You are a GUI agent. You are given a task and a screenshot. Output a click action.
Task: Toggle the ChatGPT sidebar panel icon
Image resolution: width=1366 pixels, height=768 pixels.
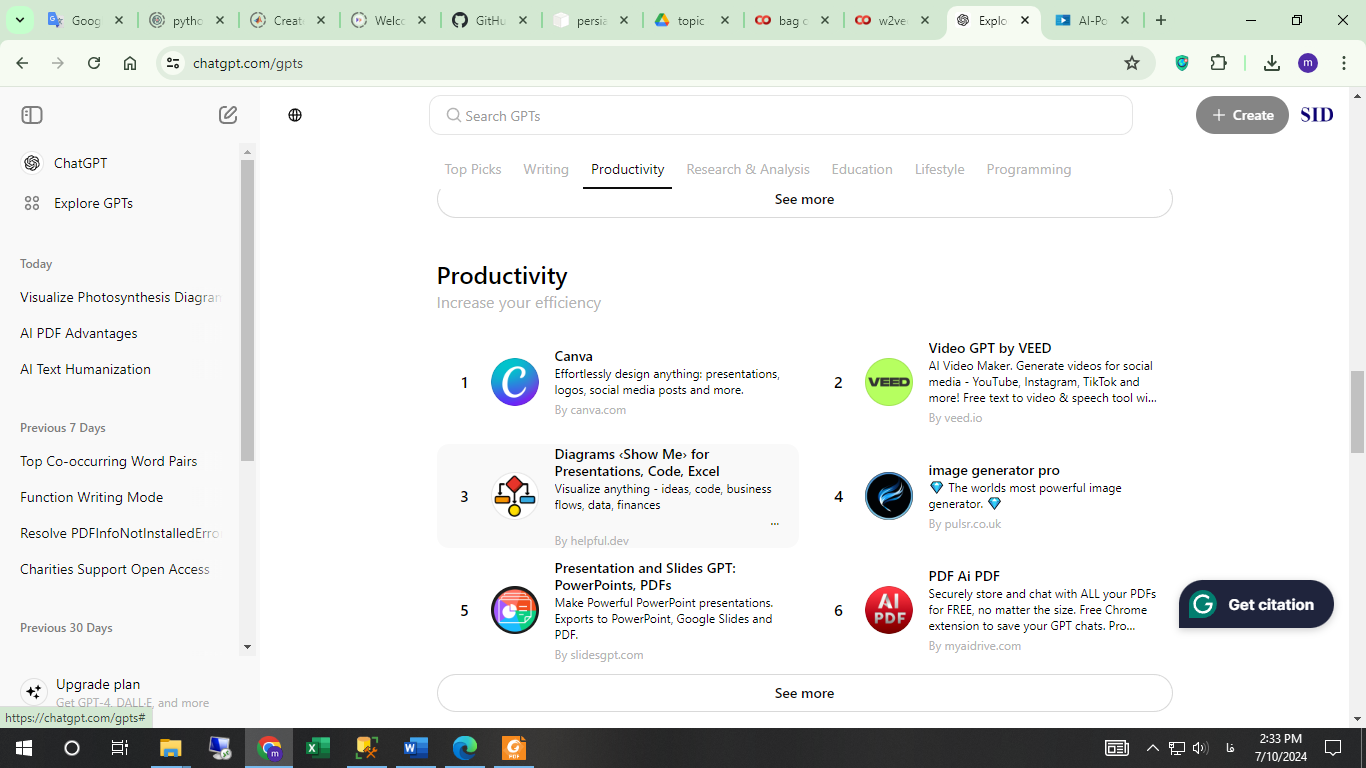(x=32, y=115)
